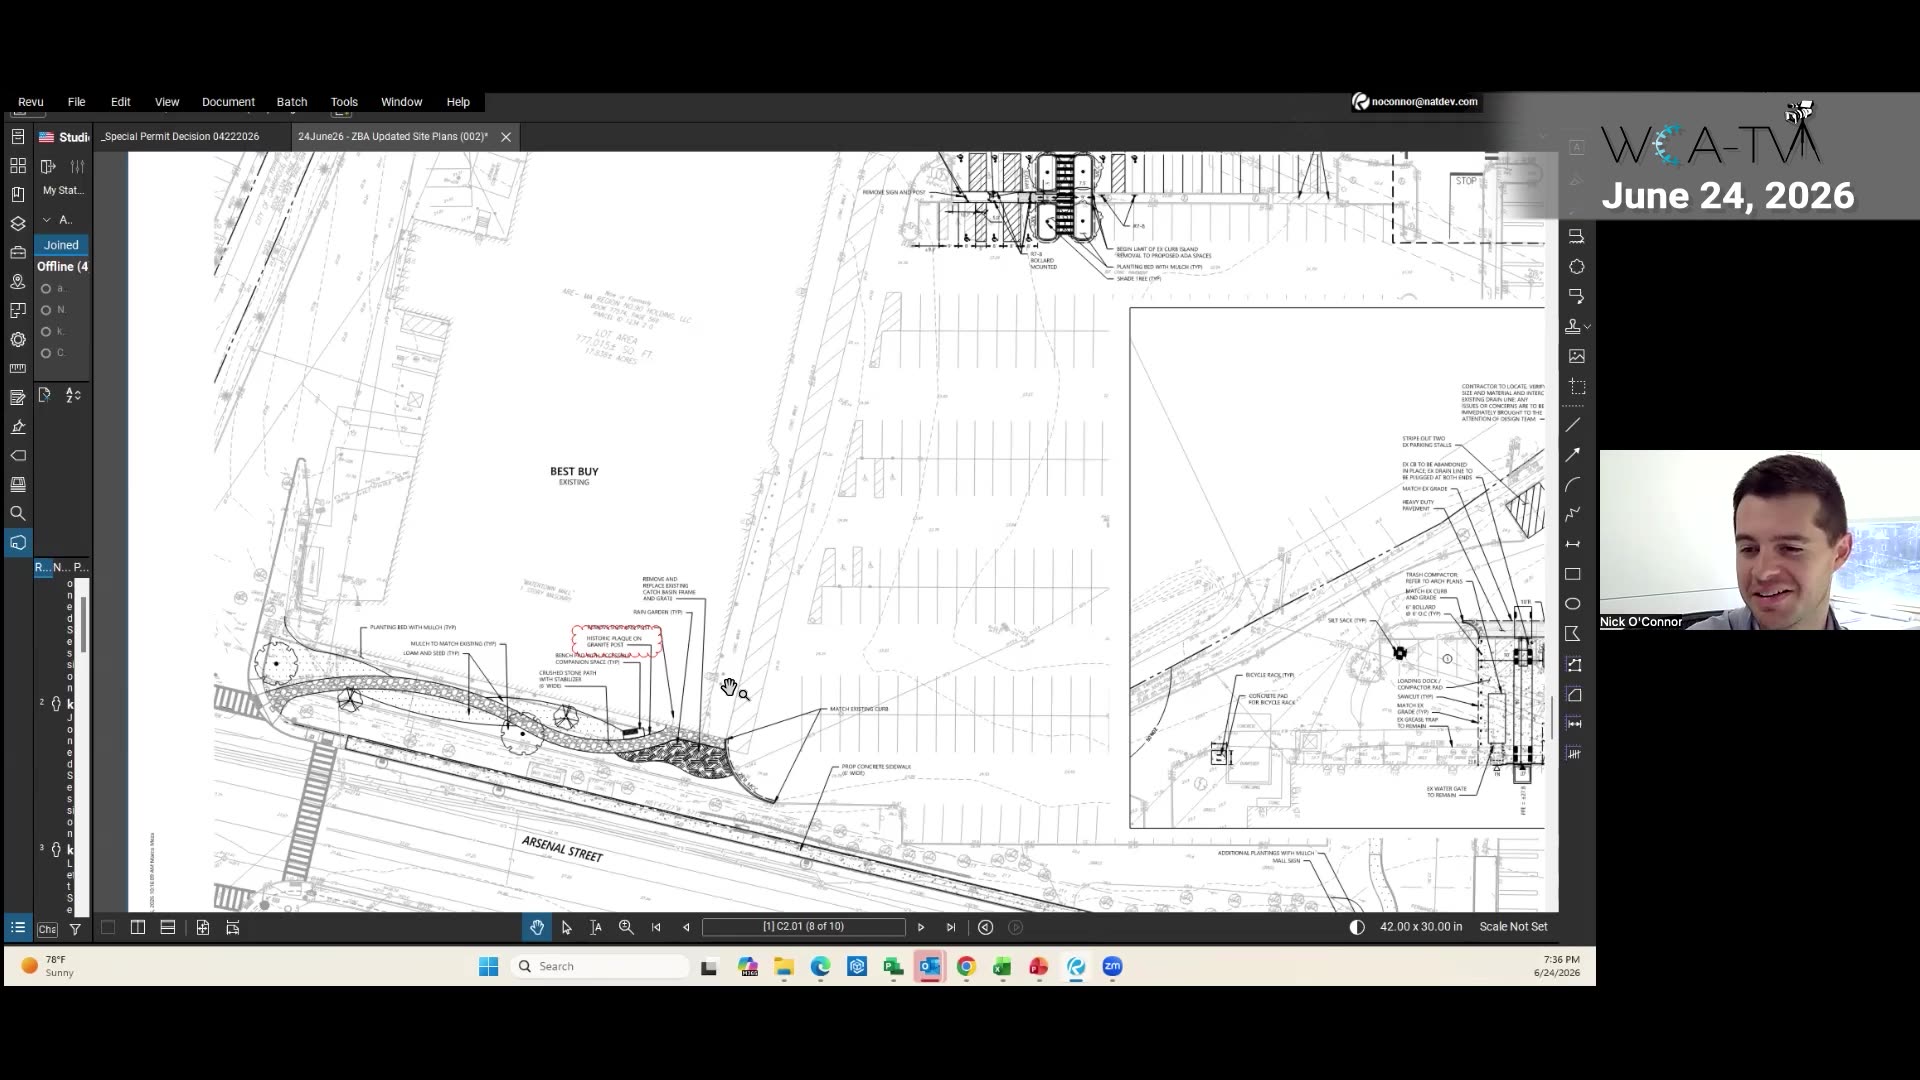The image size is (1920, 1080).
Task: Open the Batch menu
Action: click(292, 102)
